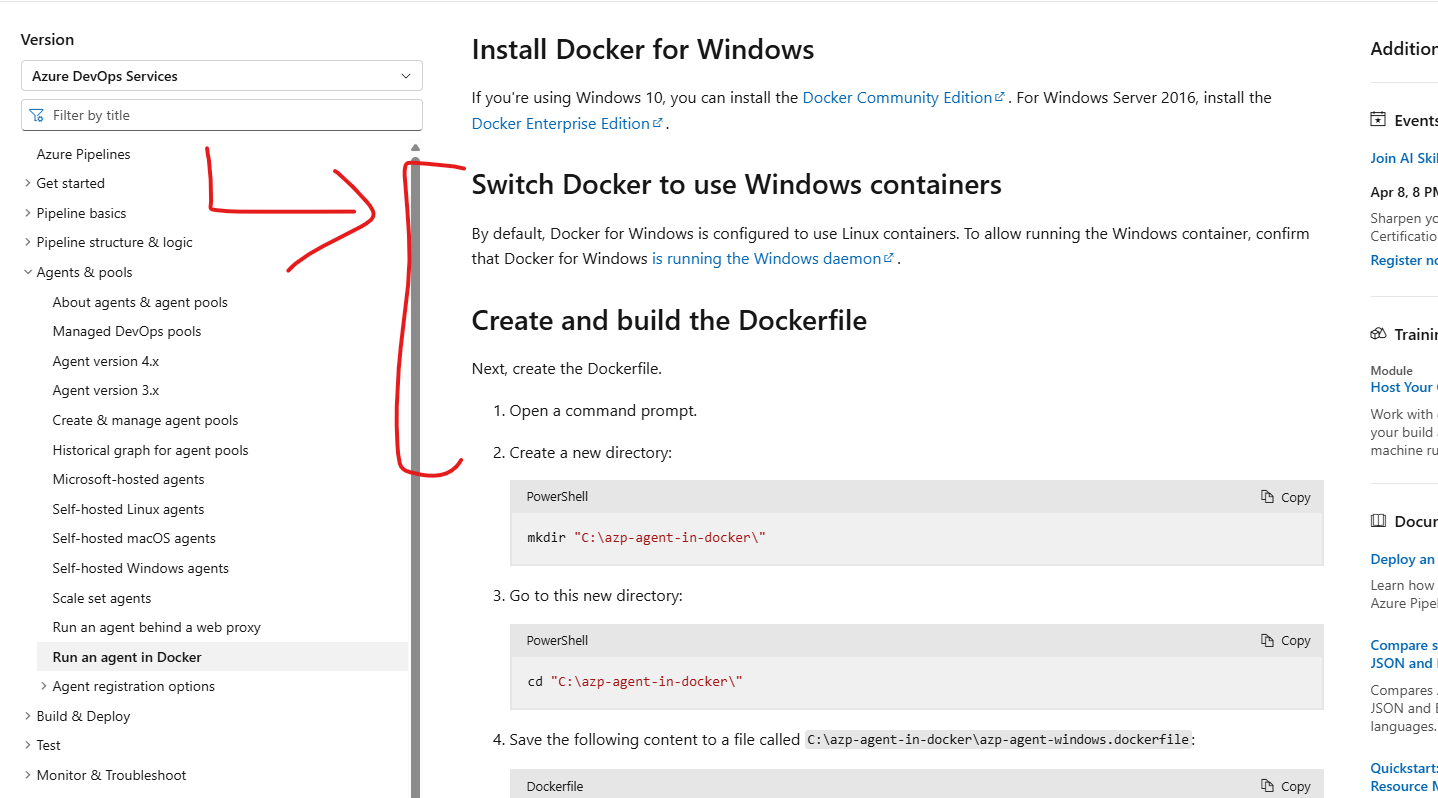Viewport: 1438px width, 798px height.
Task: Open About agents & agent pools
Action: (140, 302)
